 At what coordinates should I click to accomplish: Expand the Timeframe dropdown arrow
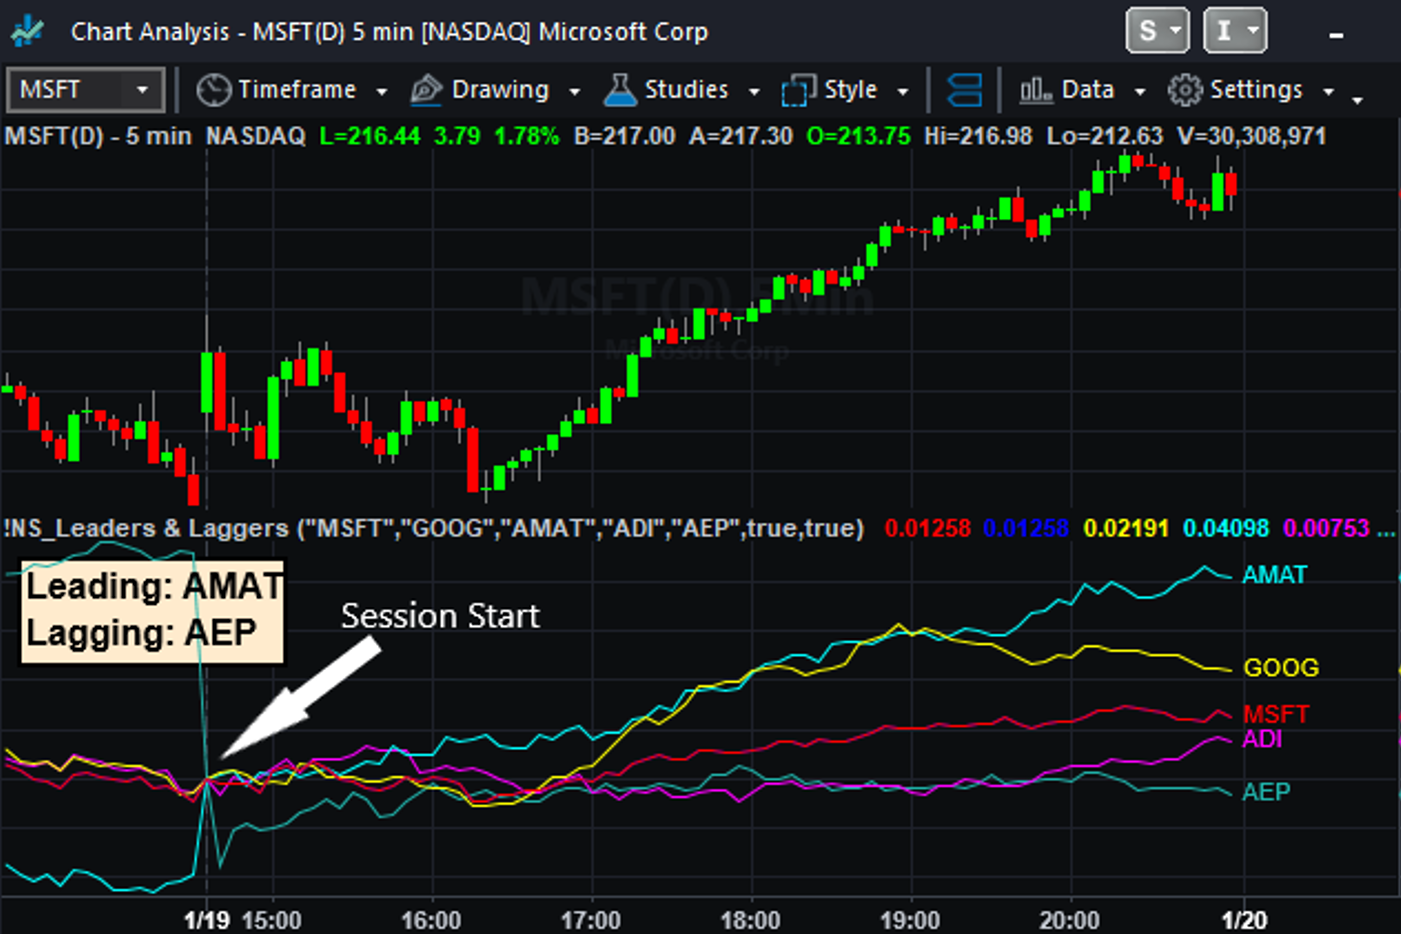381,92
